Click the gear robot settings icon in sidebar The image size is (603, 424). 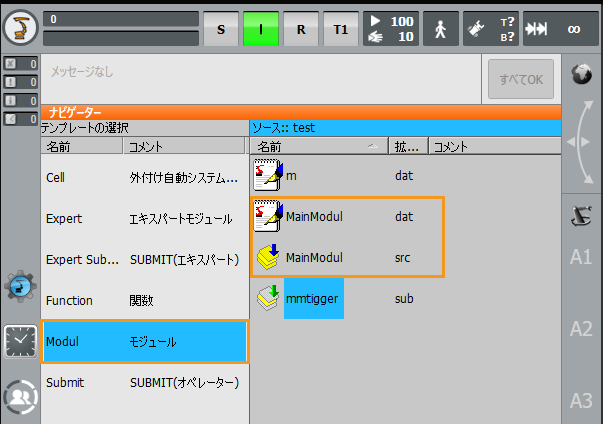(20, 286)
